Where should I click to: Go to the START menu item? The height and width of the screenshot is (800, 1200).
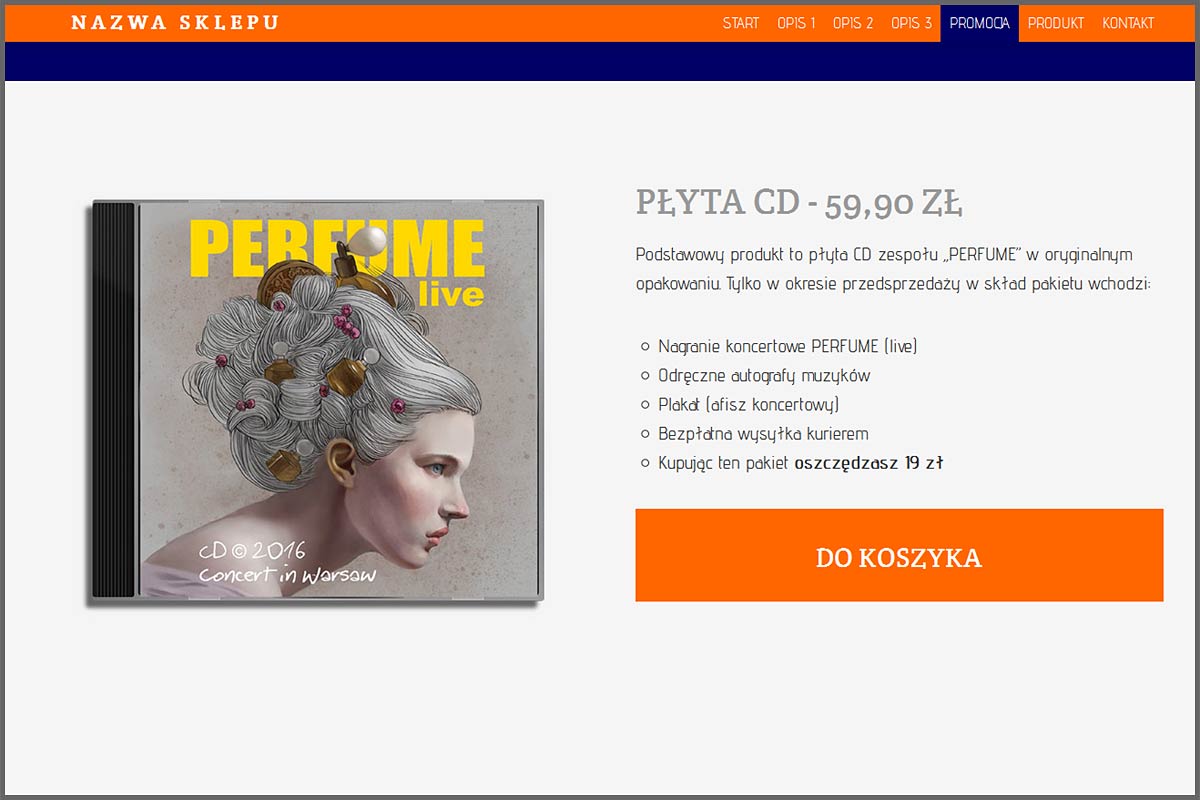[740, 23]
